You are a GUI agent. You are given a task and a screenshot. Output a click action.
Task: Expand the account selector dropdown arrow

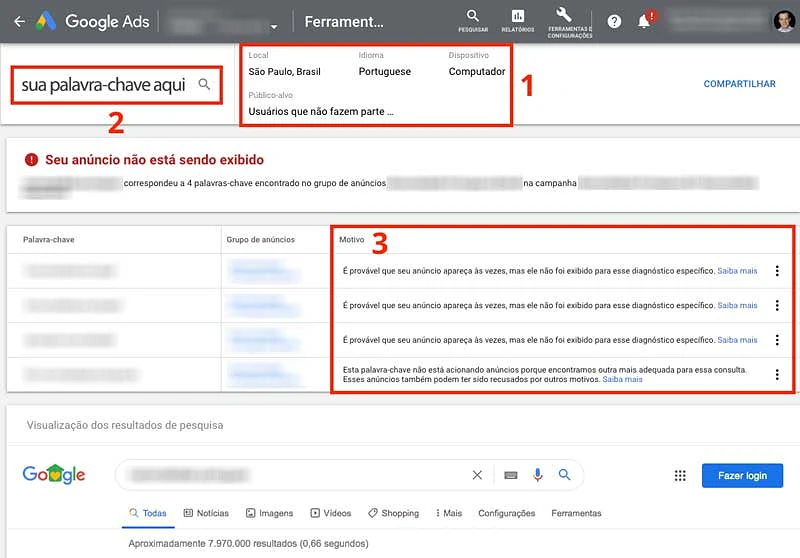pyautogui.click(x=274, y=27)
